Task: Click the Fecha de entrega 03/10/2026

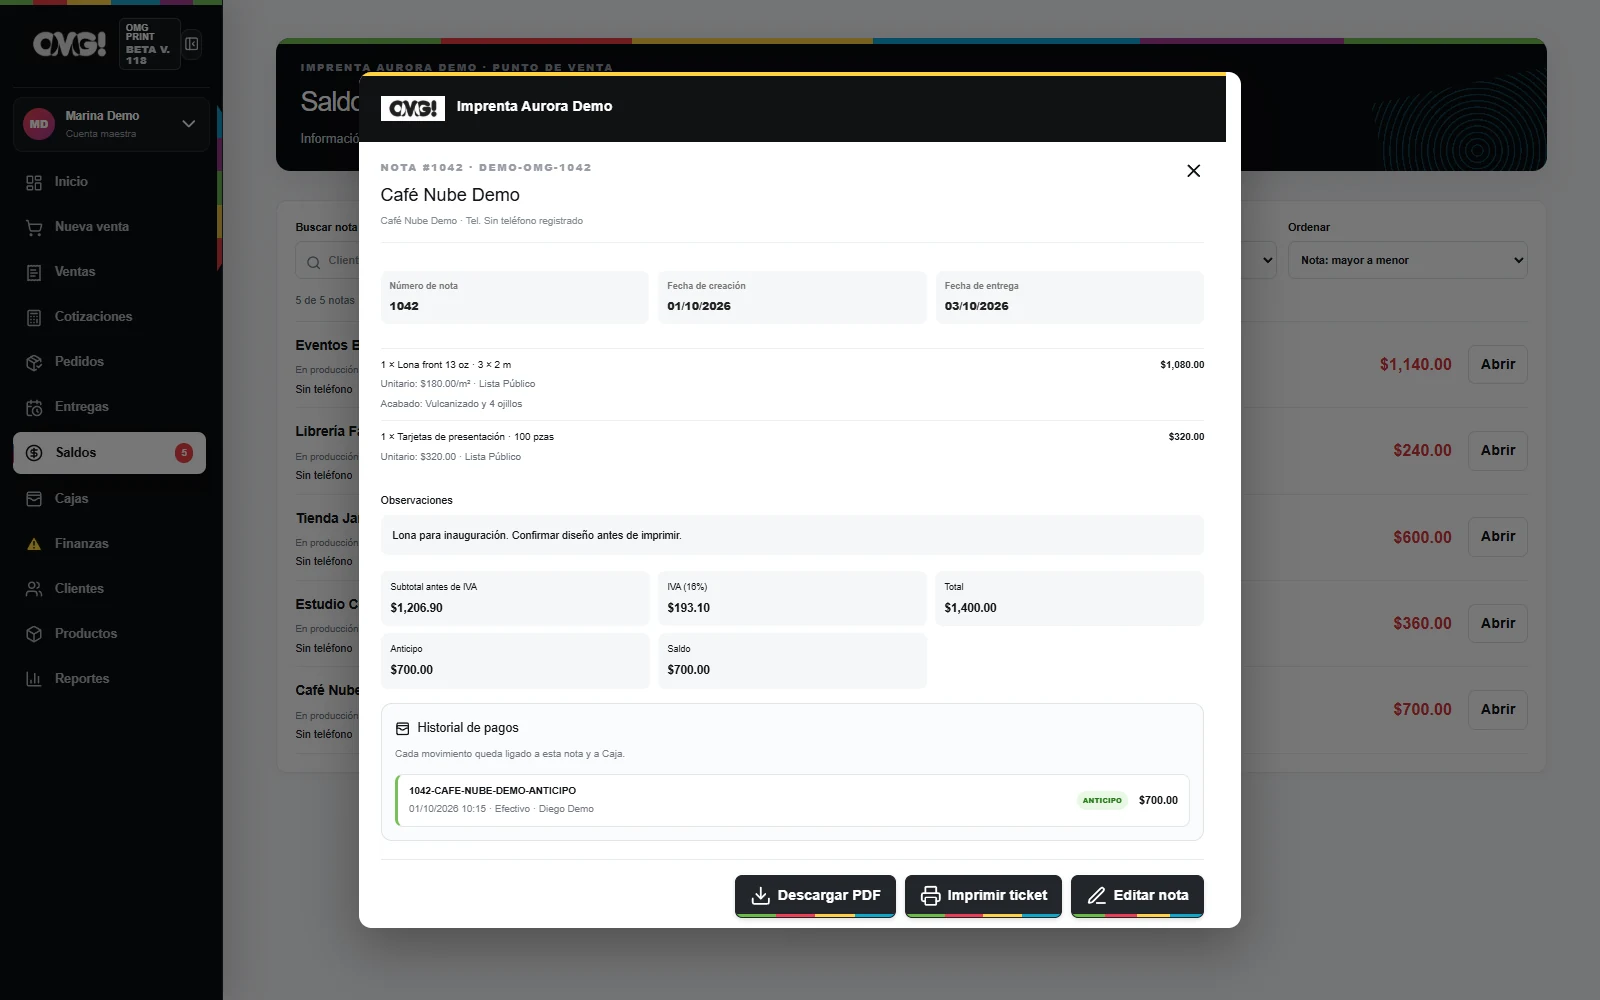Action: [x=1070, y=297]
